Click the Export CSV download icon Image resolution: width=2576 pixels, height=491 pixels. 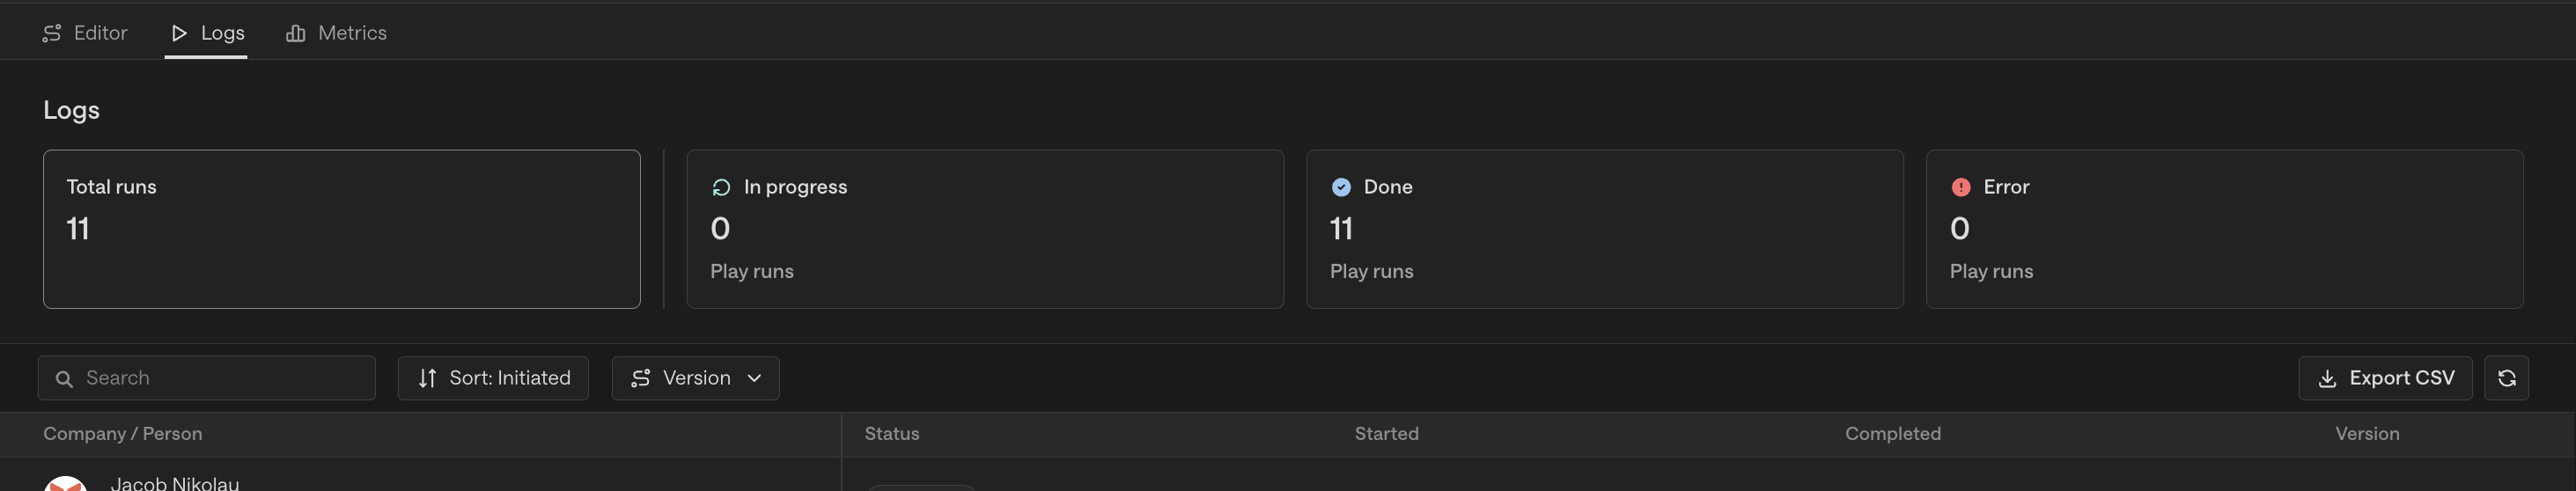tap(2327, 379)
